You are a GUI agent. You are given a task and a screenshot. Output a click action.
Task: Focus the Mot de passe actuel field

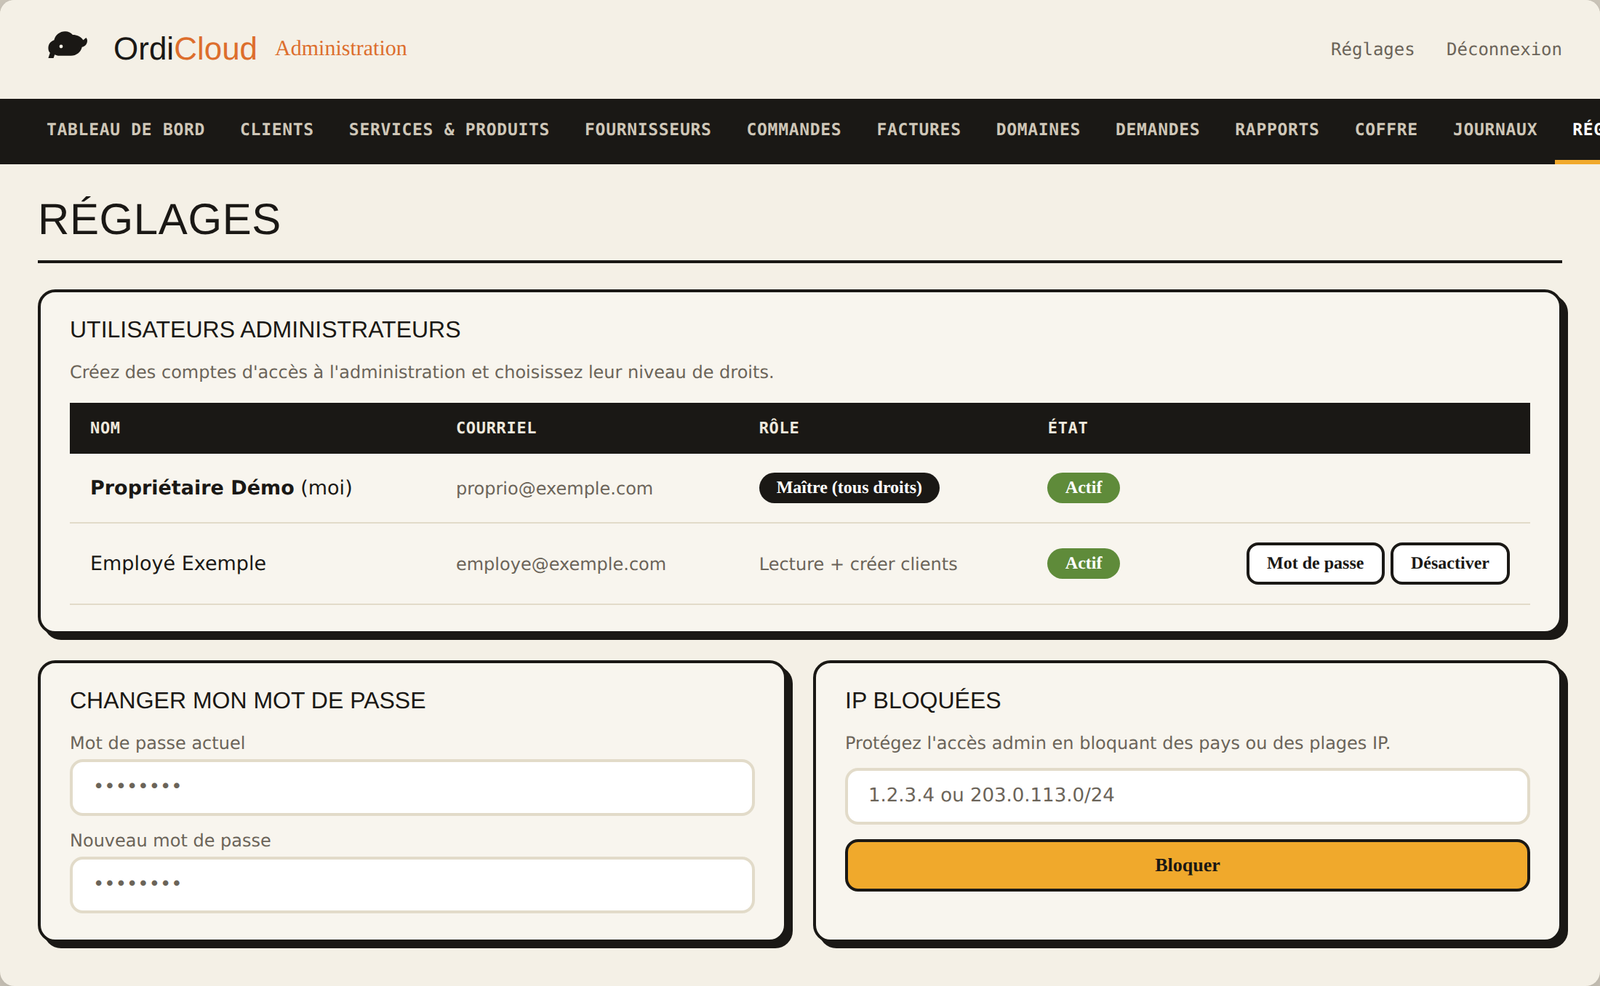tap(412, 787)
